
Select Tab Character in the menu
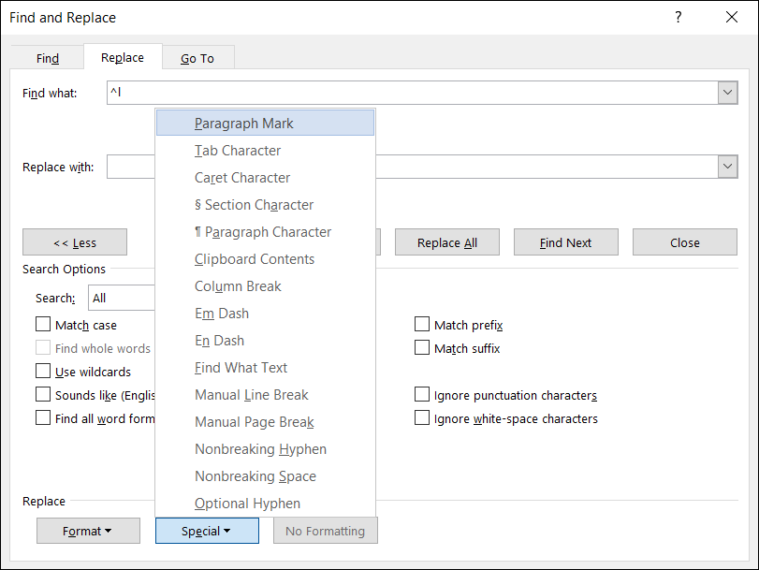pos(265,150)
